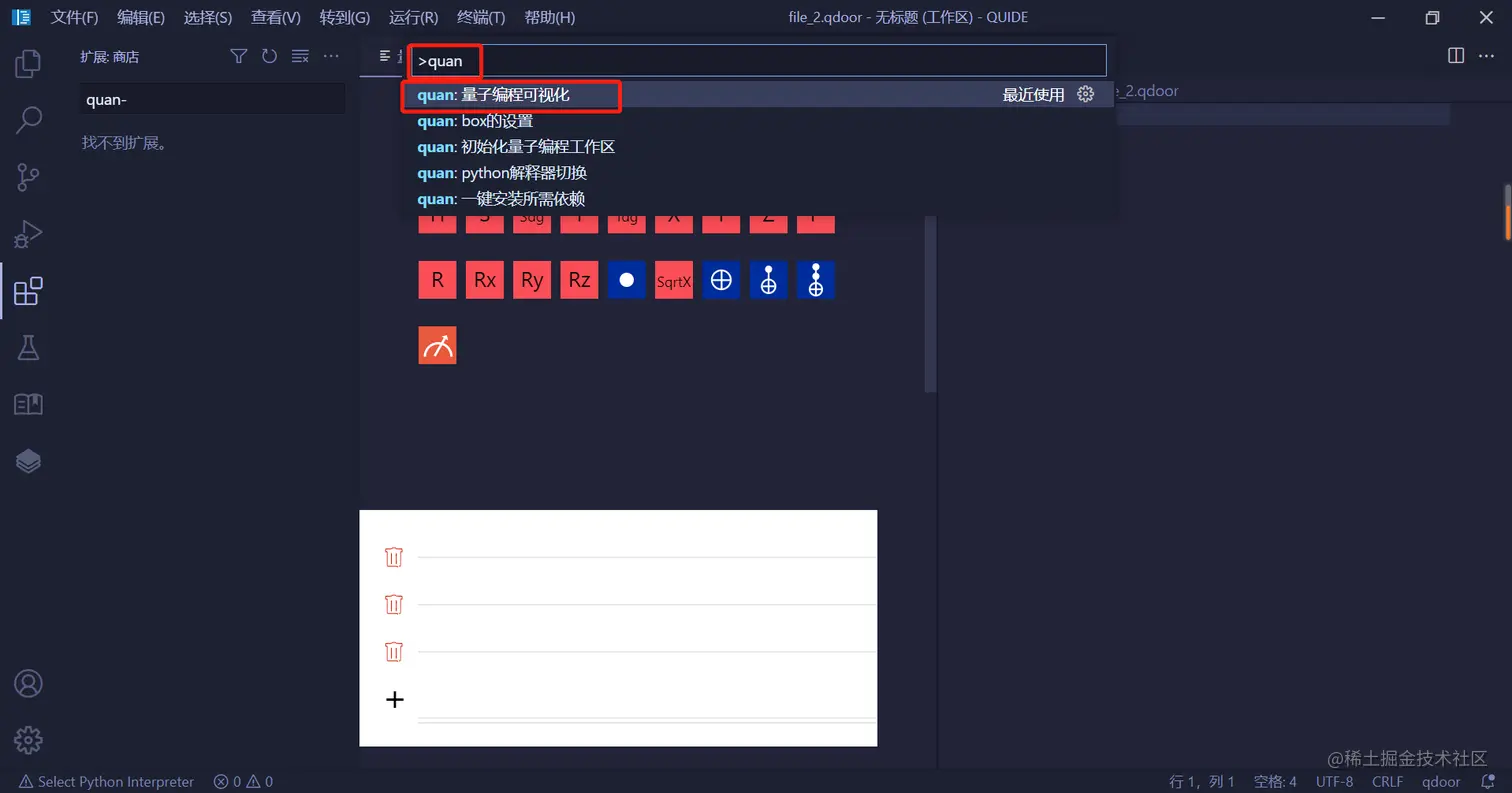This screenshot has height=793, width=1512.
Task: Open the Run and Debug view
Action: click(28, 234)
